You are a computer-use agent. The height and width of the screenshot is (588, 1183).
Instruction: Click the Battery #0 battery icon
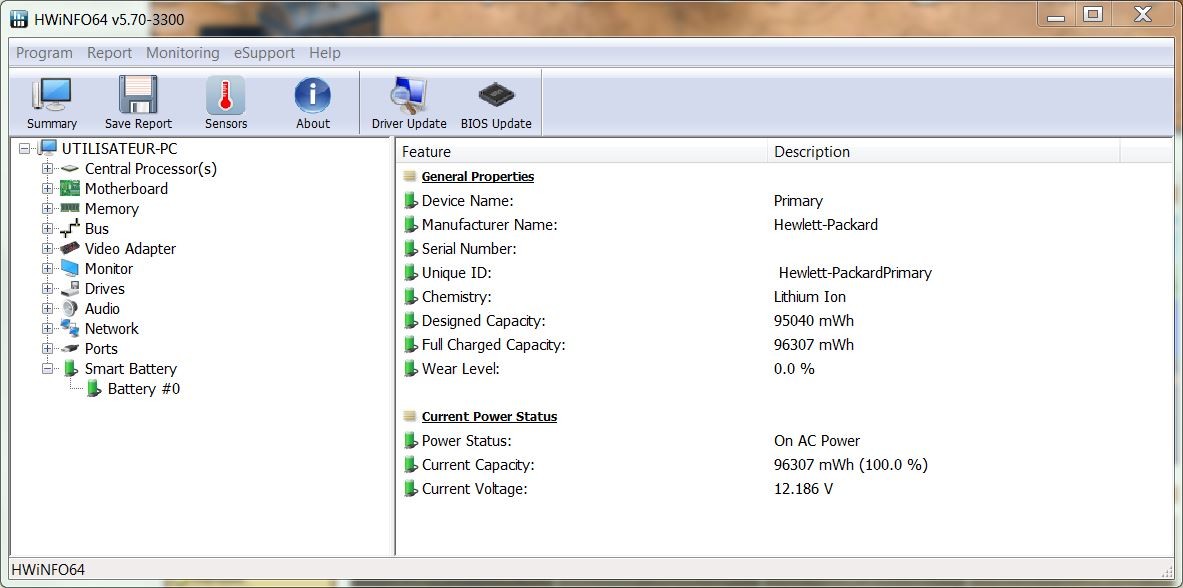(93, 388)
